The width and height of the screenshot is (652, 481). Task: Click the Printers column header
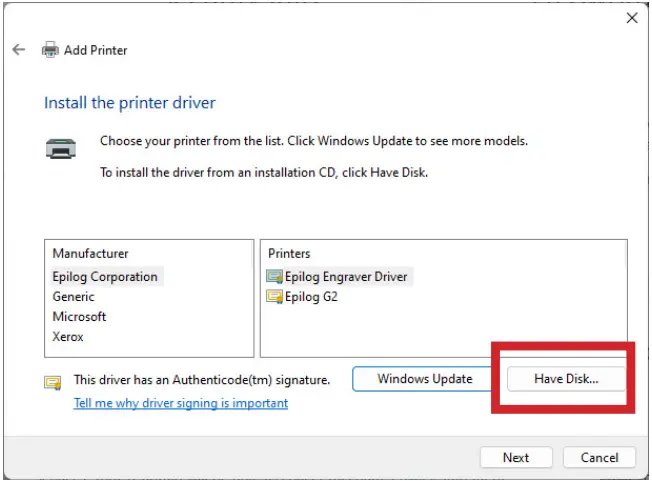tap(289, 253)
